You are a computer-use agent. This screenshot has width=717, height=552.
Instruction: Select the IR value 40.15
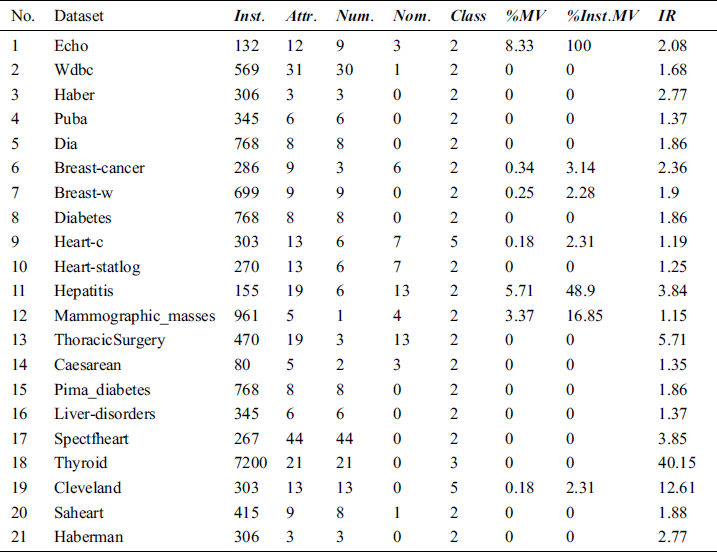[x=676, y=463]
